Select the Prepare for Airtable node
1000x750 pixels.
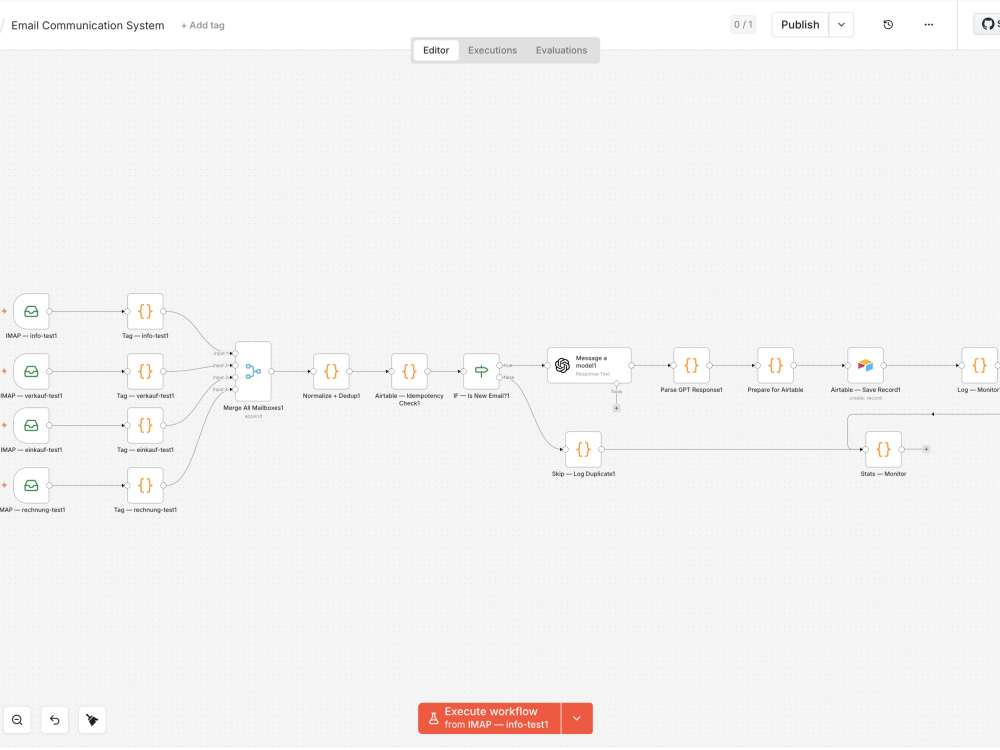(x=776, y=365)
